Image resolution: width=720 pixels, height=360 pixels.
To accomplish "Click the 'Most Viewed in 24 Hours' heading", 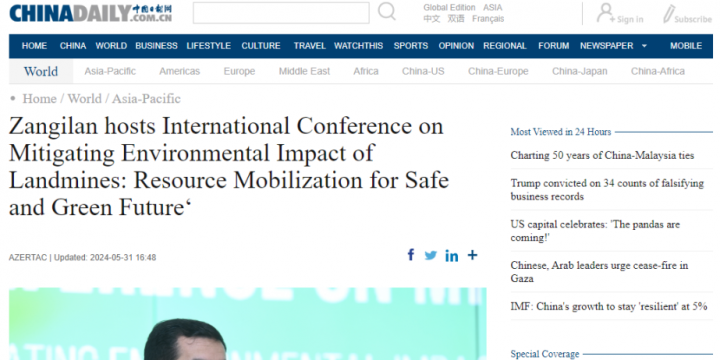I will [x=561, y=132].
